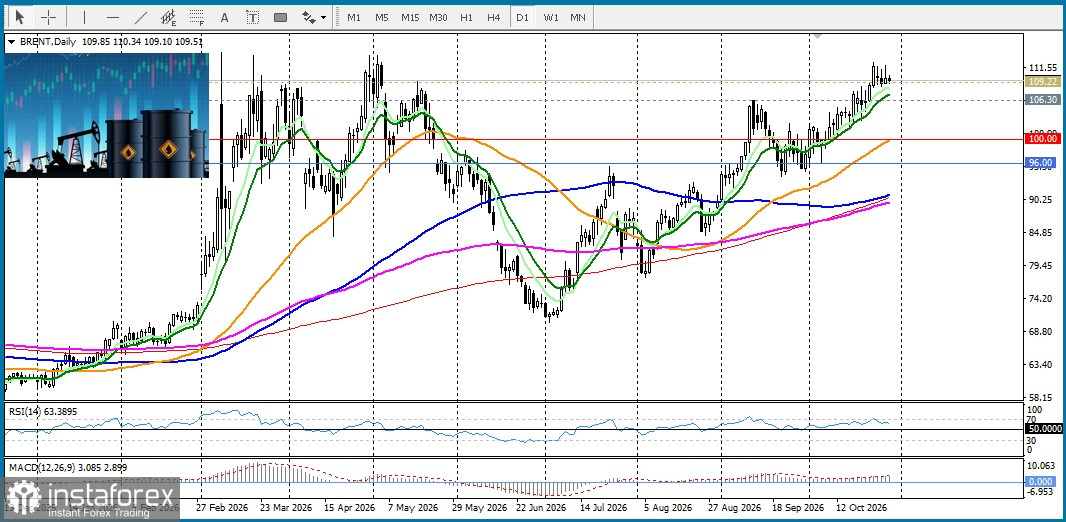Click the 27 Aug 2026 date label
This screenshot has width=1066, height=522.
tap(732, 508)
